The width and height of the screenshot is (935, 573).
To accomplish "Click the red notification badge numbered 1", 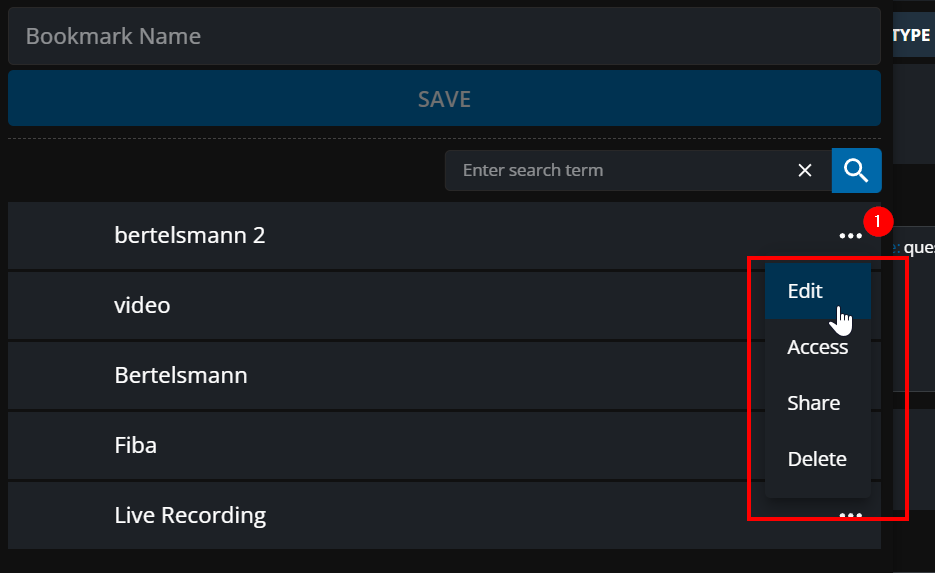I will 877,221.
